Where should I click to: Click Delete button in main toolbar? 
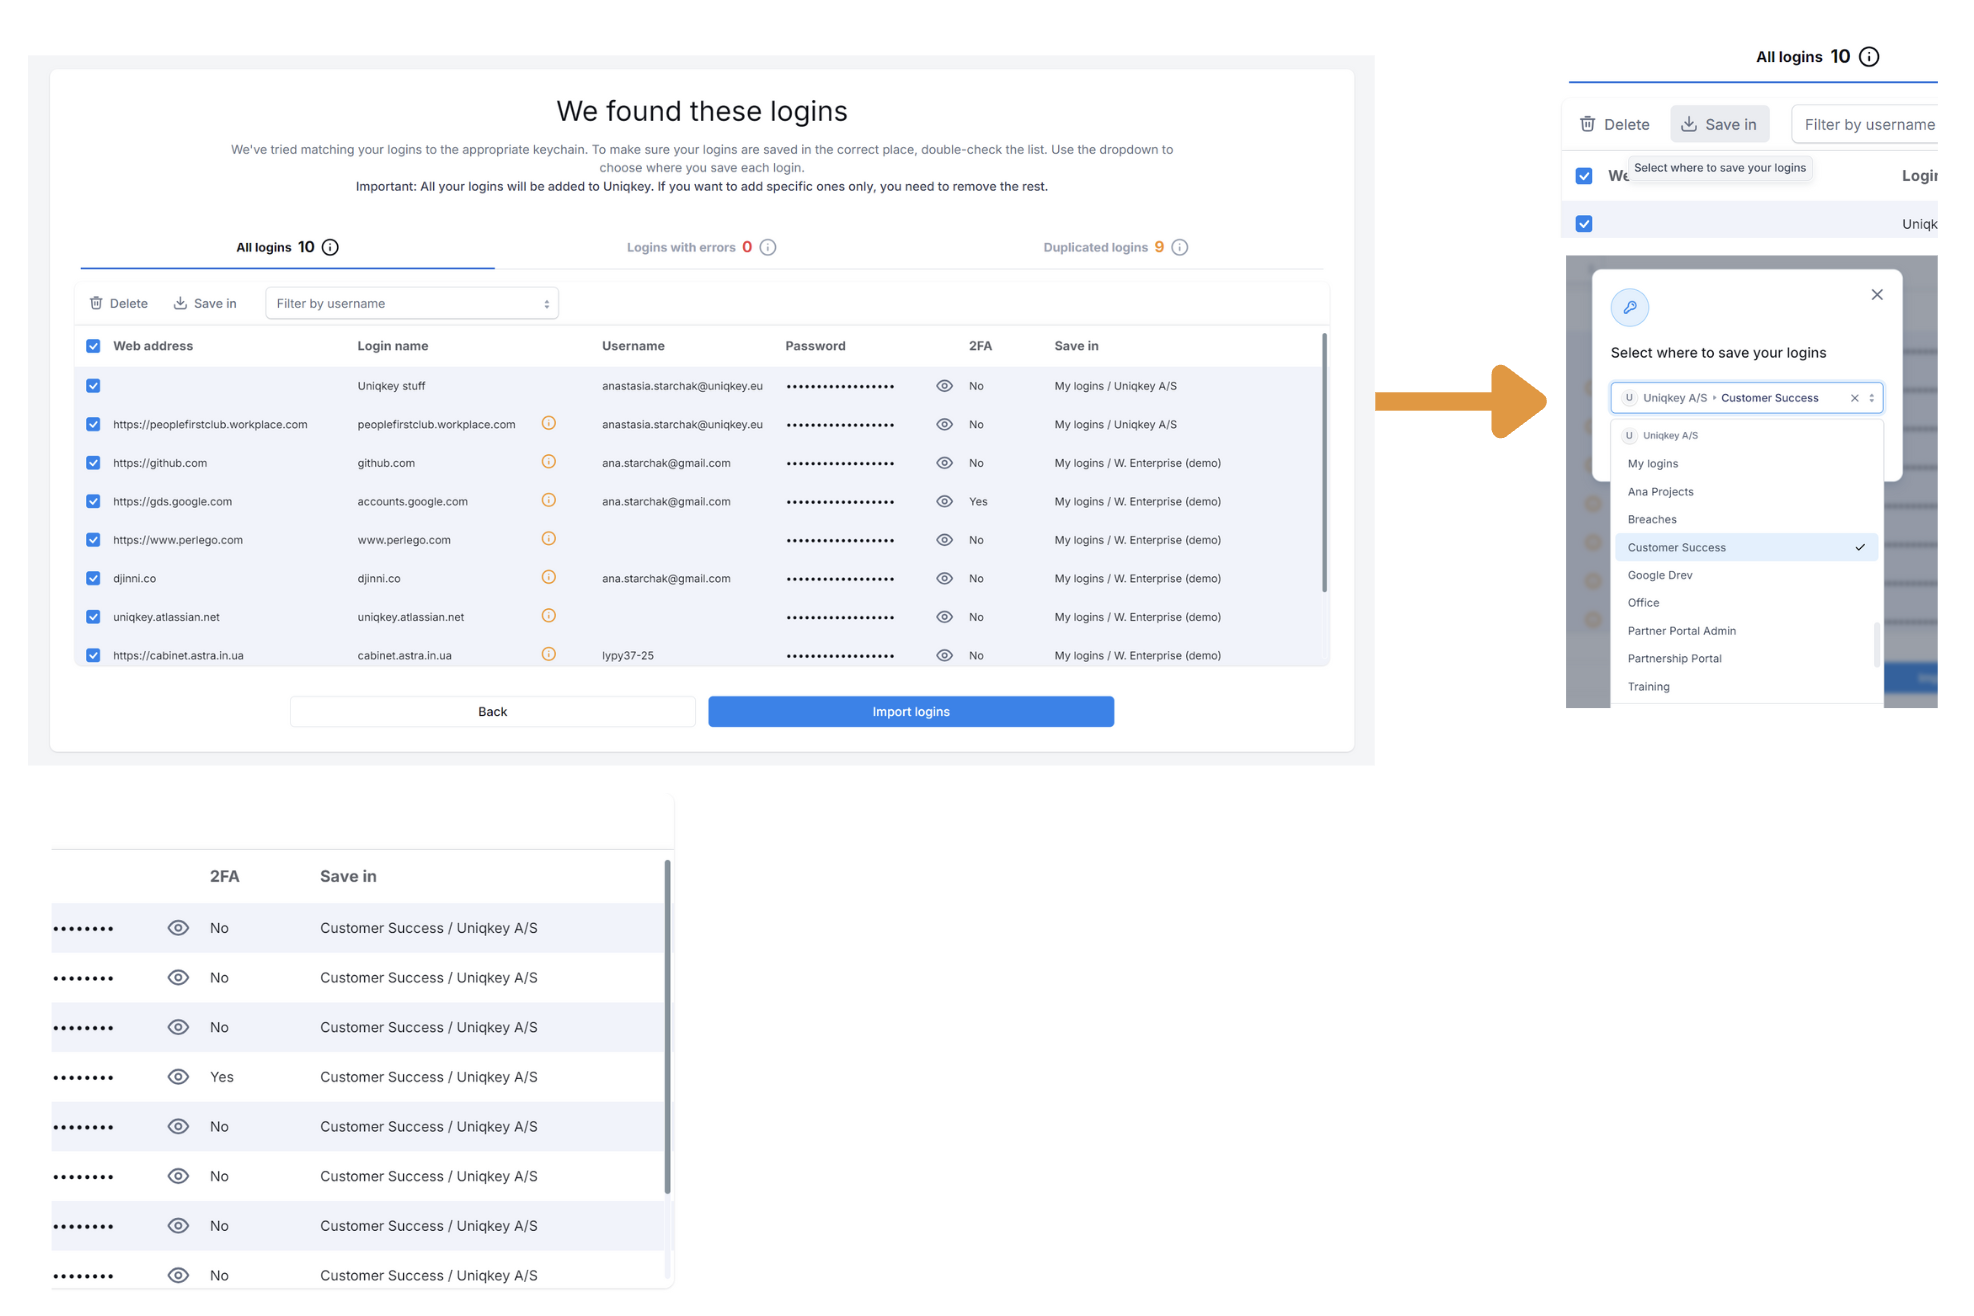coord(118,303)
